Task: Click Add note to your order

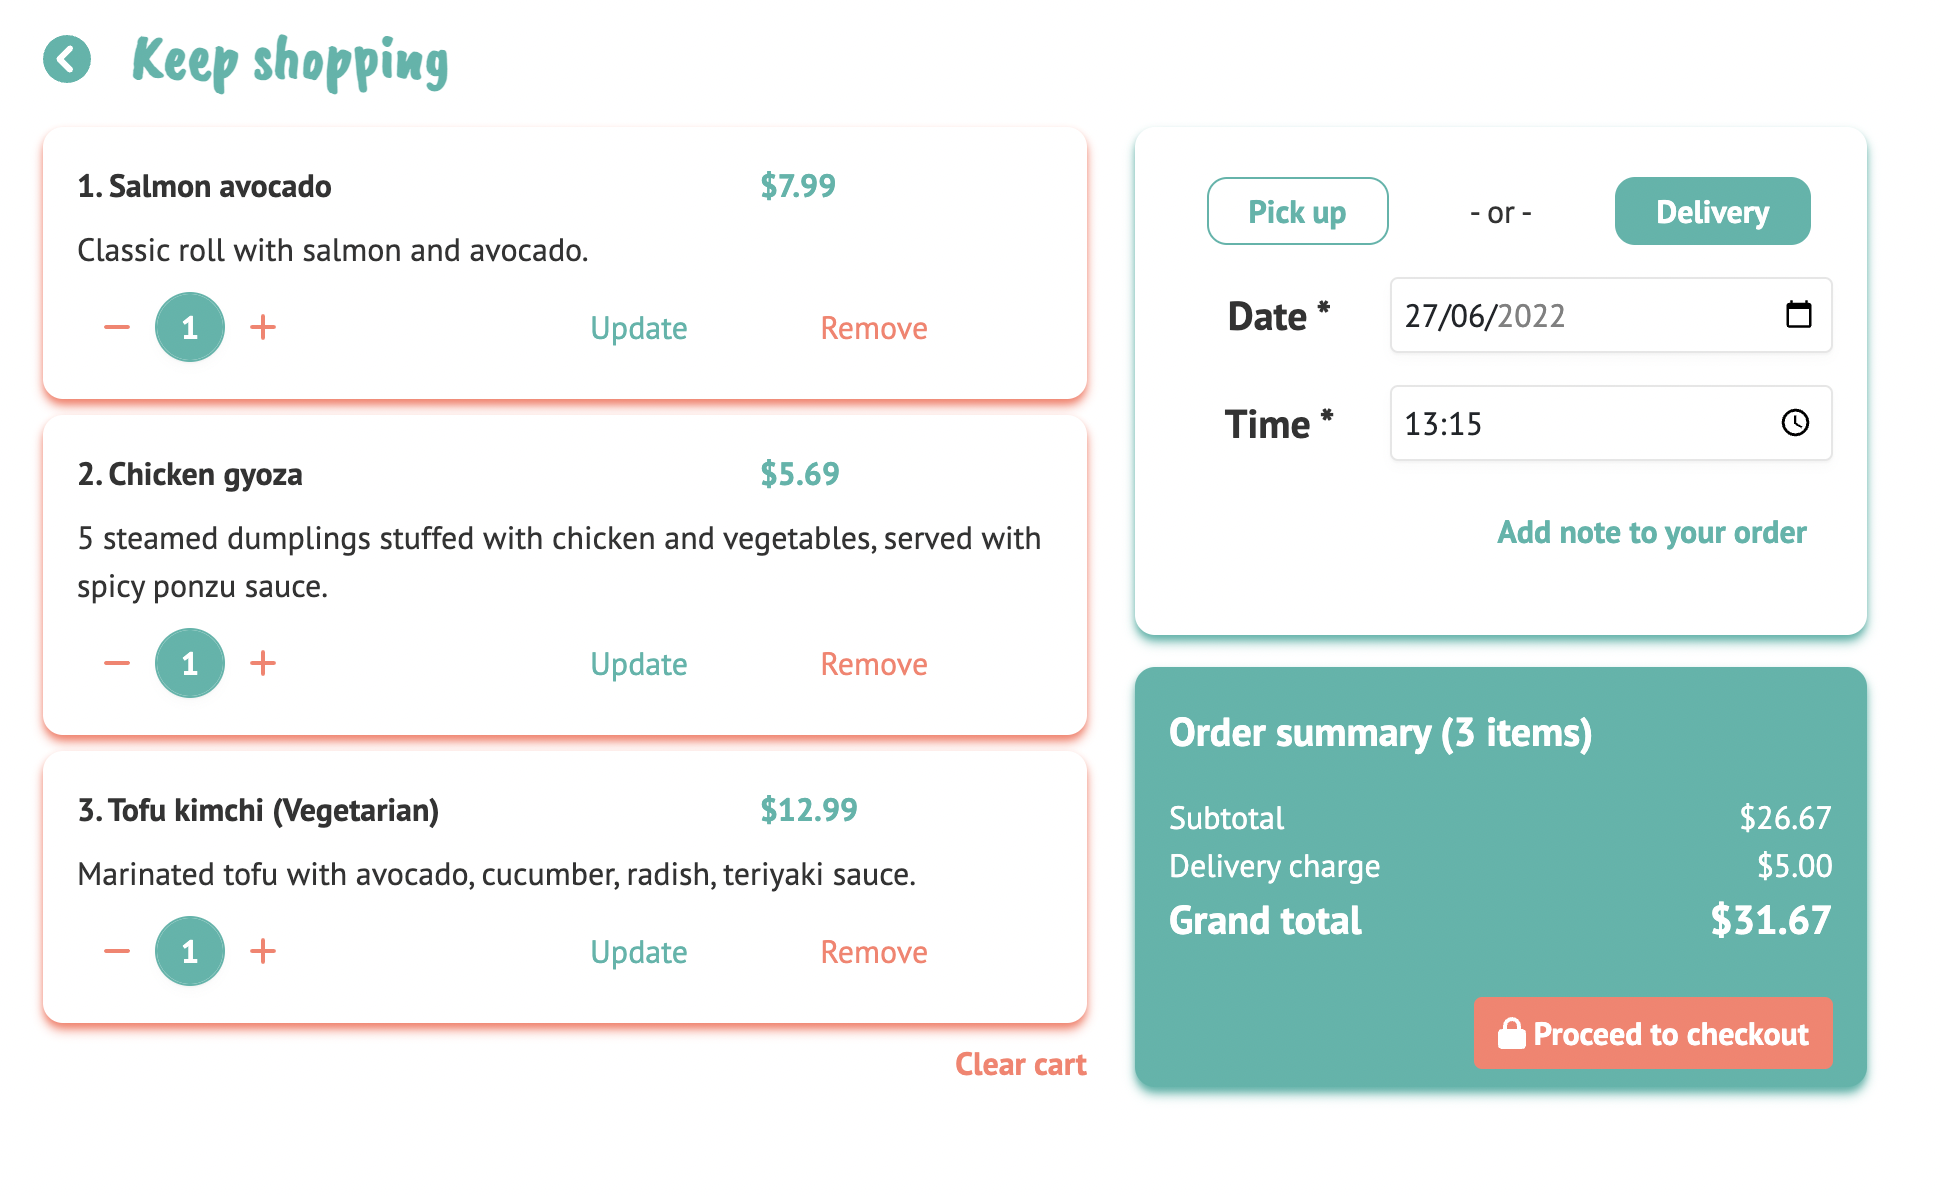Action: 1651,532
